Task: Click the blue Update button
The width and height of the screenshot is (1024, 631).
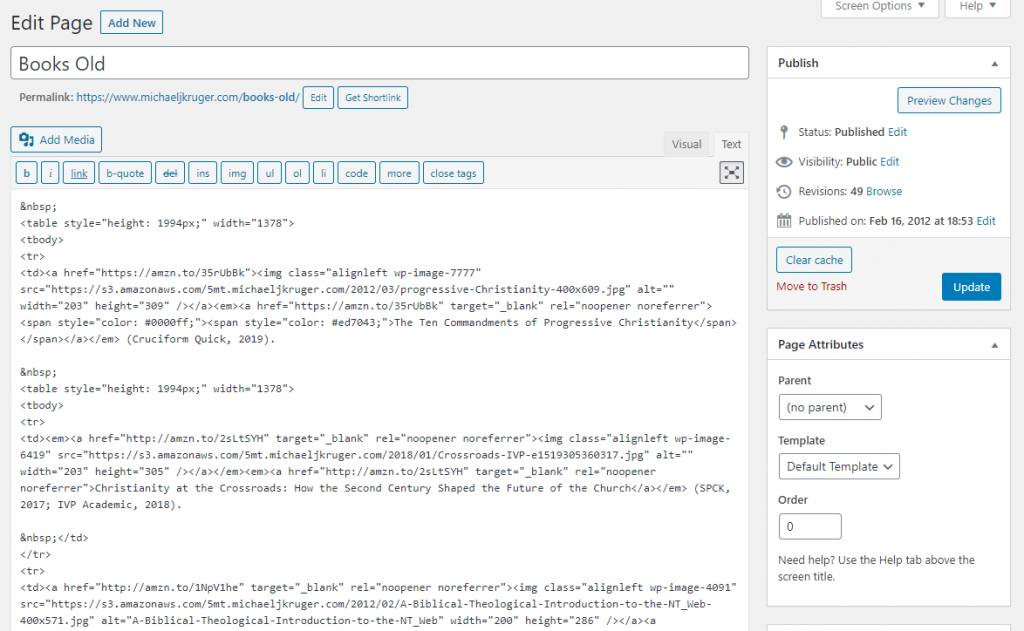Action: [971, 287]
